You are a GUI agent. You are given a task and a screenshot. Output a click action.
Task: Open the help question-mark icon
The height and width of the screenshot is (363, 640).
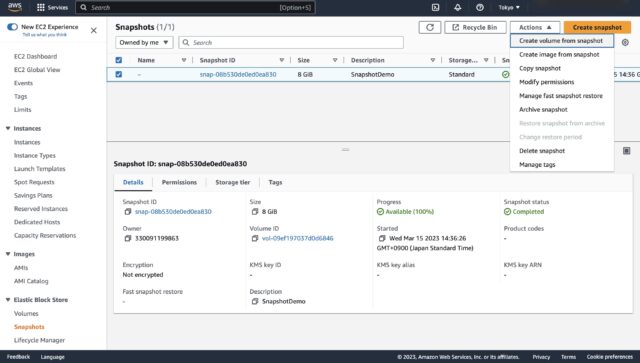[480, 7]
